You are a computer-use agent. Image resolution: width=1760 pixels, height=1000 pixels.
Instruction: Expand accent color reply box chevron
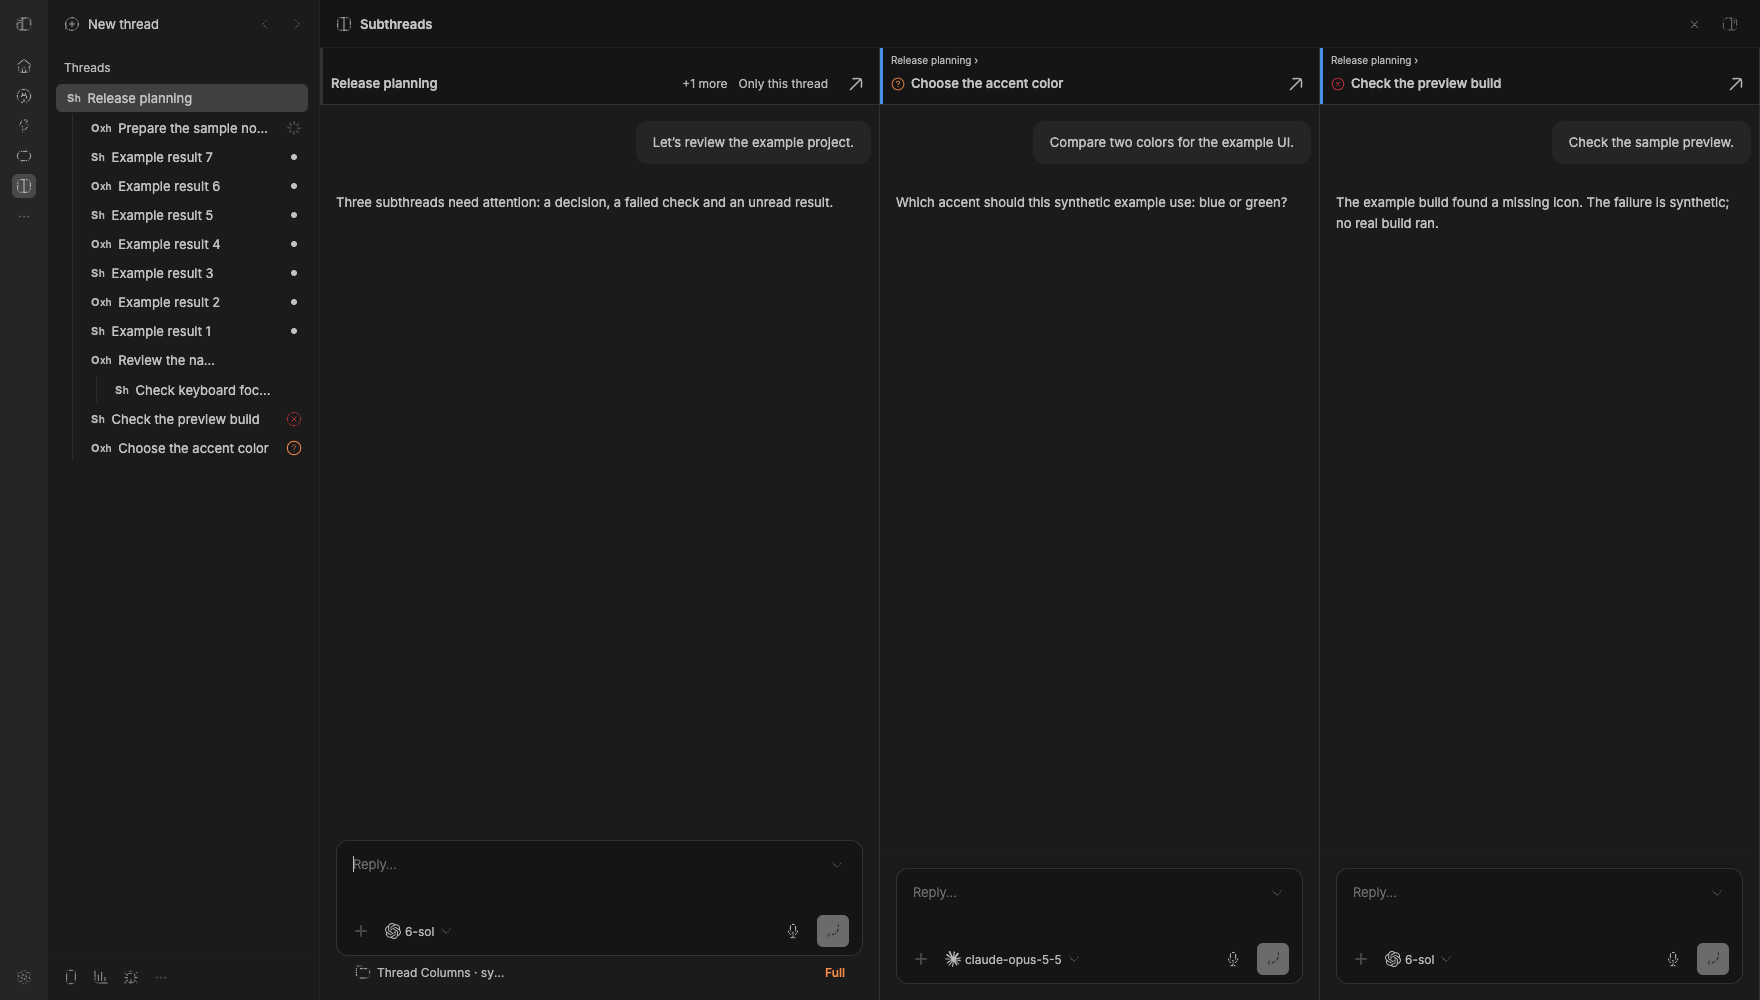1277,893
